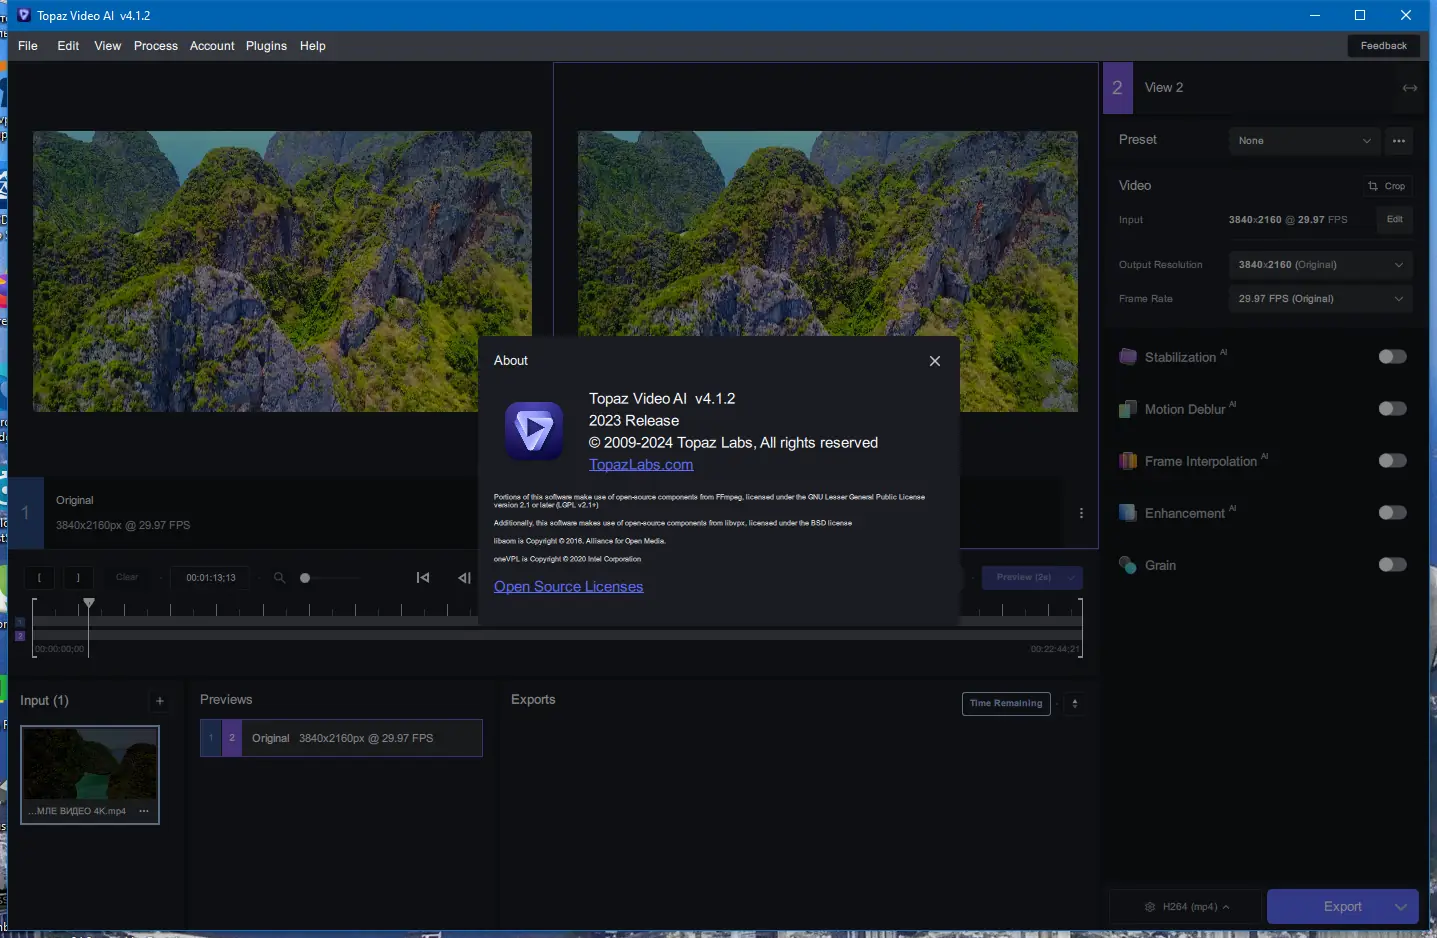
Task: Expand the Preview duration dropdown arrow
Action: [x=1073, y=578]
